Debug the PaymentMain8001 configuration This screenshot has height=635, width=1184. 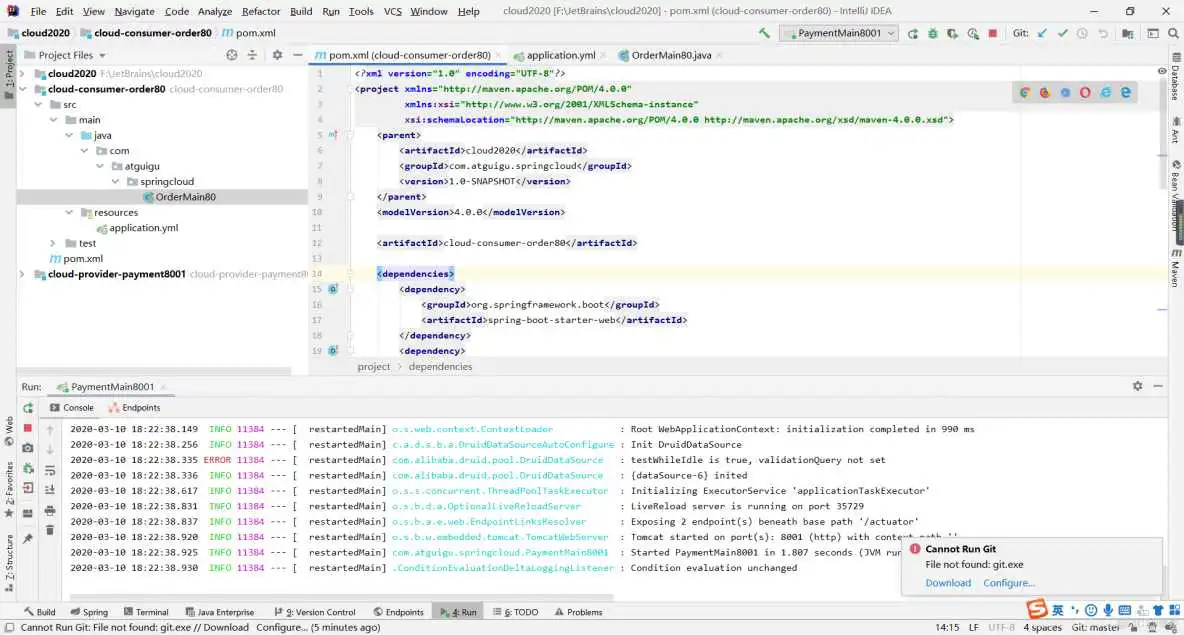coord(932,33)
